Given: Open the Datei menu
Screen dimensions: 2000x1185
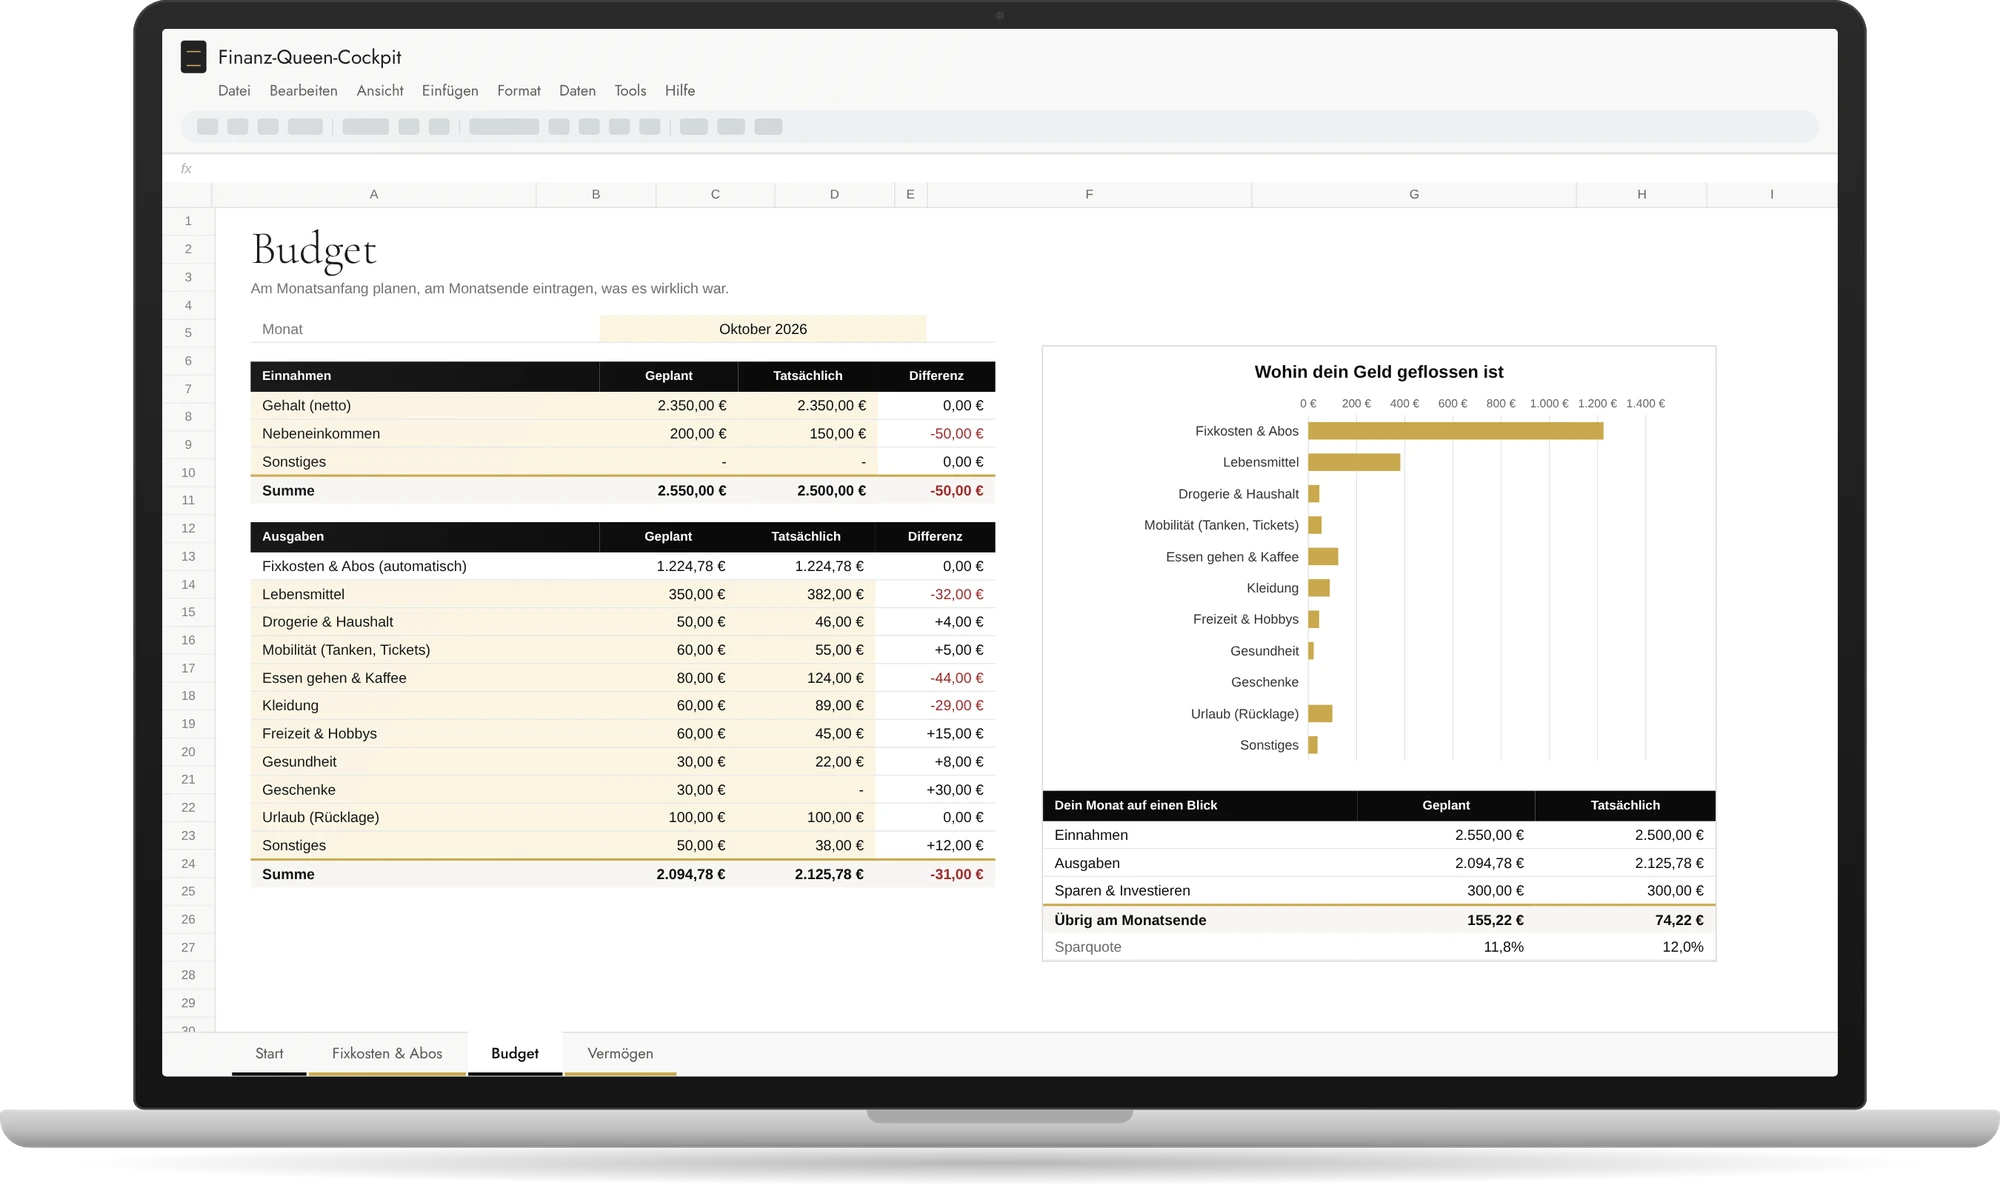Looking at the screenshot, I should pos(234,91).
